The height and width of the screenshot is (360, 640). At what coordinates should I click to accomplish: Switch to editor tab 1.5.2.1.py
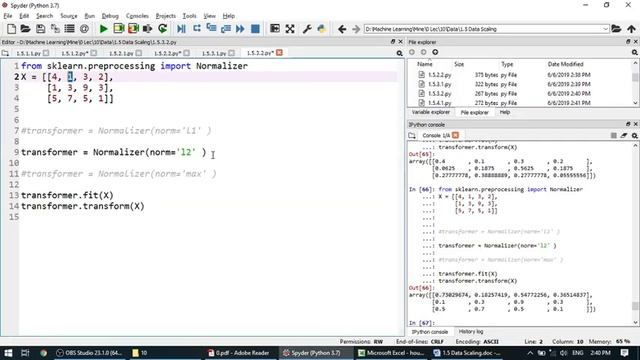pyautogui.click(x=121, y=53)
